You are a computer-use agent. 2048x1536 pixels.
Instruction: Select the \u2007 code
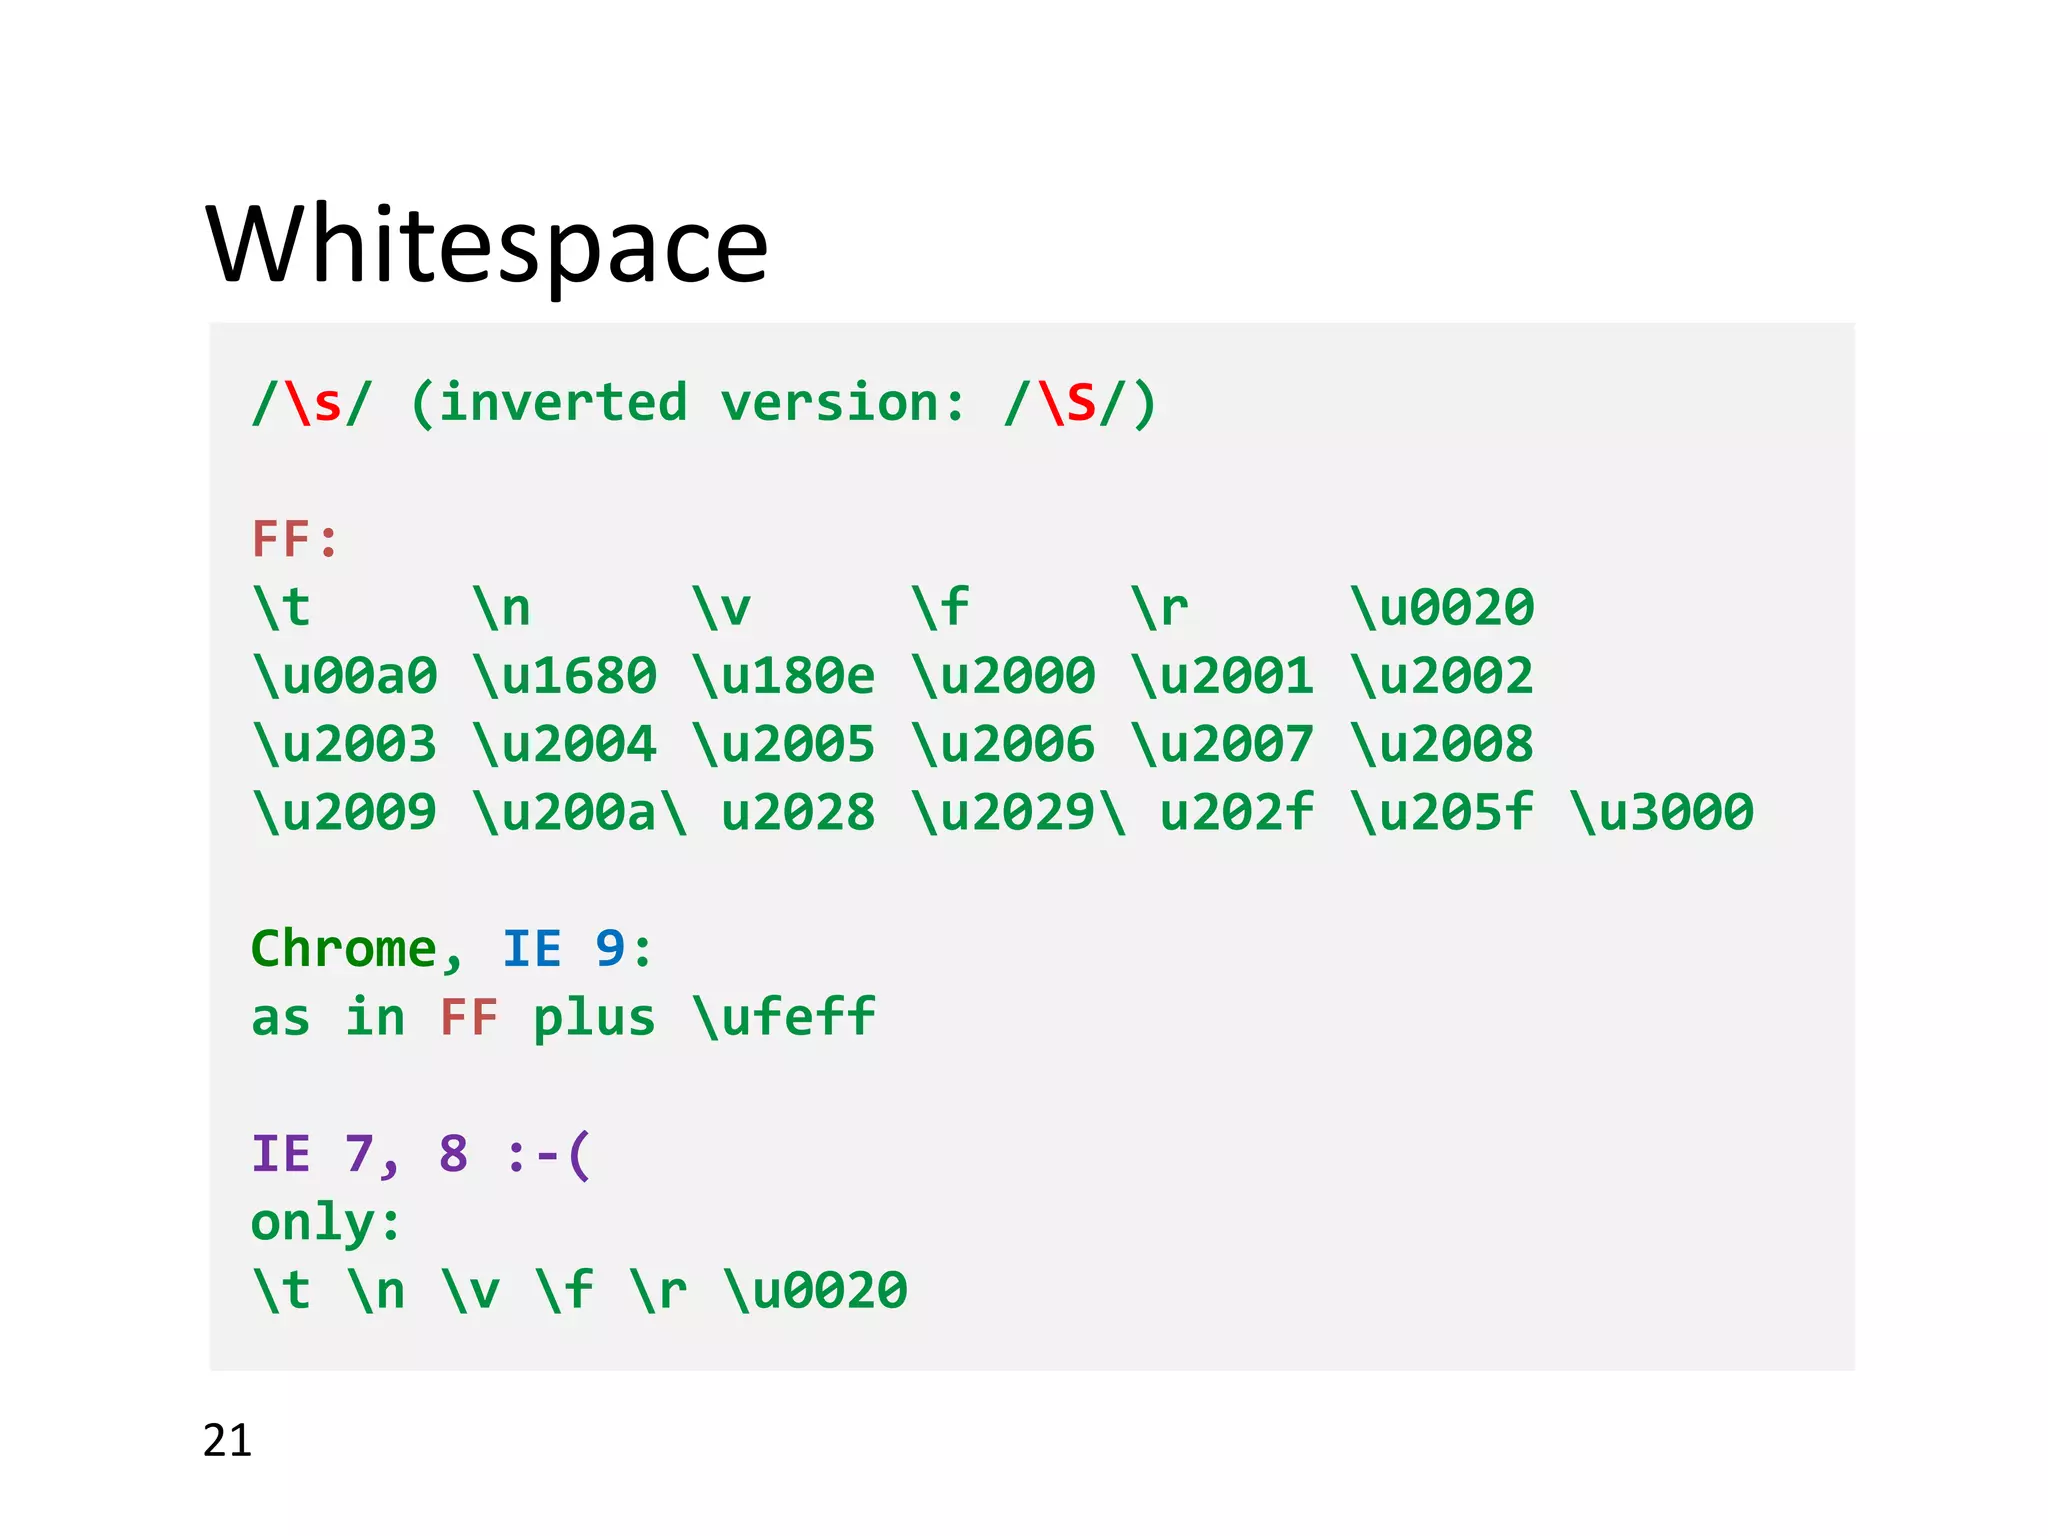(x=1223, y=743)
